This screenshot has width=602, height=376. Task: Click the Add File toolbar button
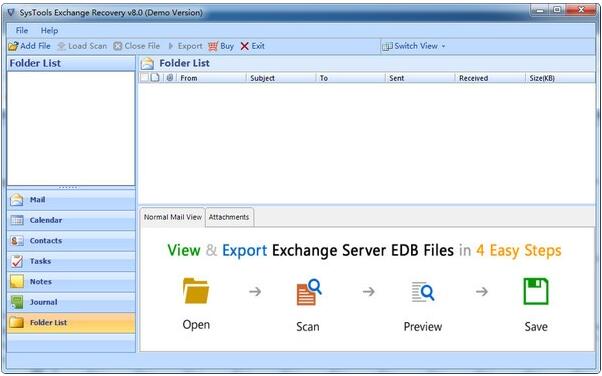30,46
